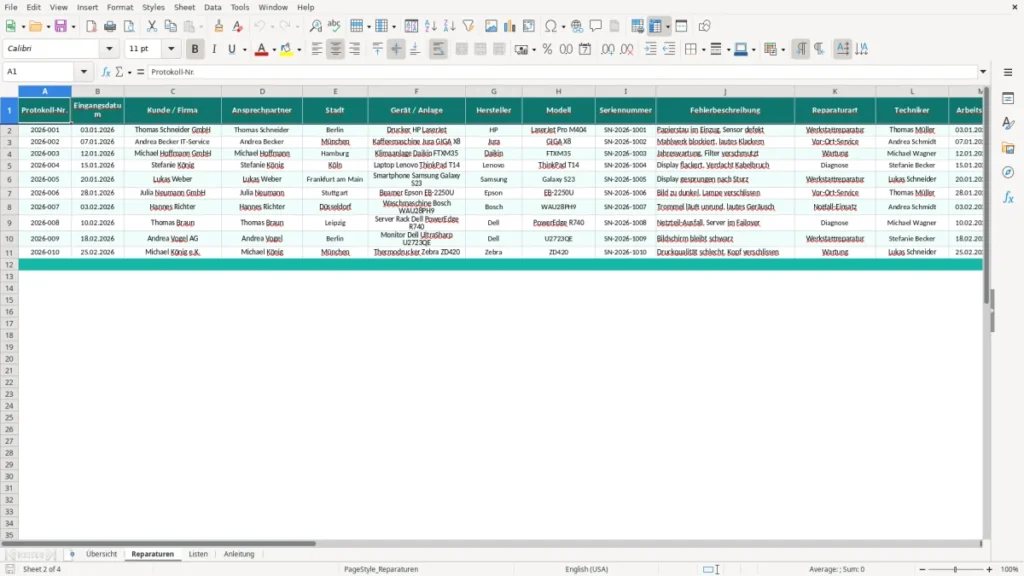Click the Copy icon

click(170, 26)
